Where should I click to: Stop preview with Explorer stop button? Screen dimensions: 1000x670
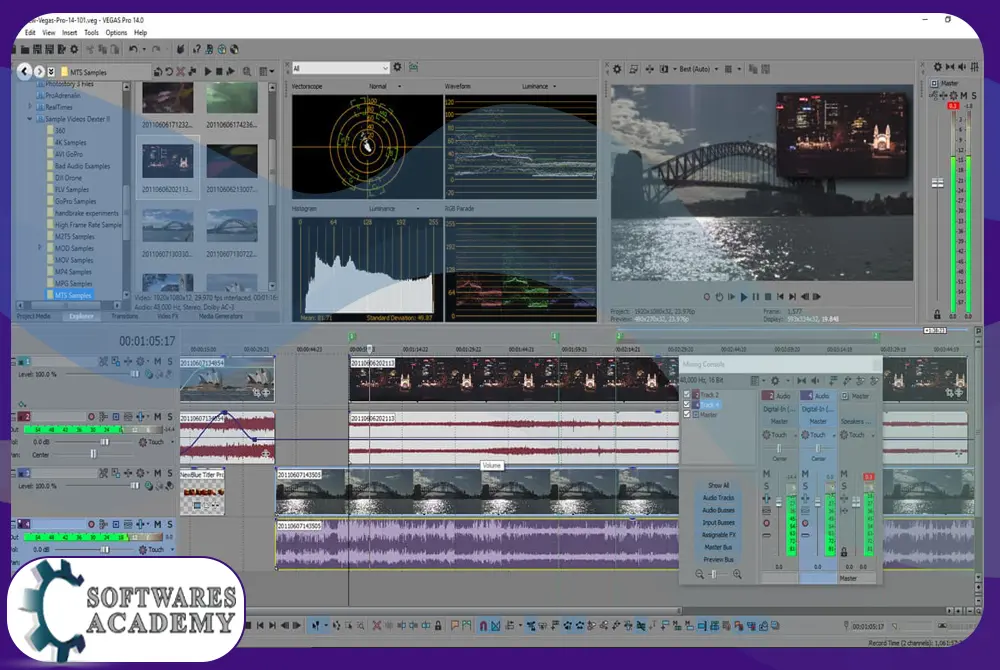[219, 71]
